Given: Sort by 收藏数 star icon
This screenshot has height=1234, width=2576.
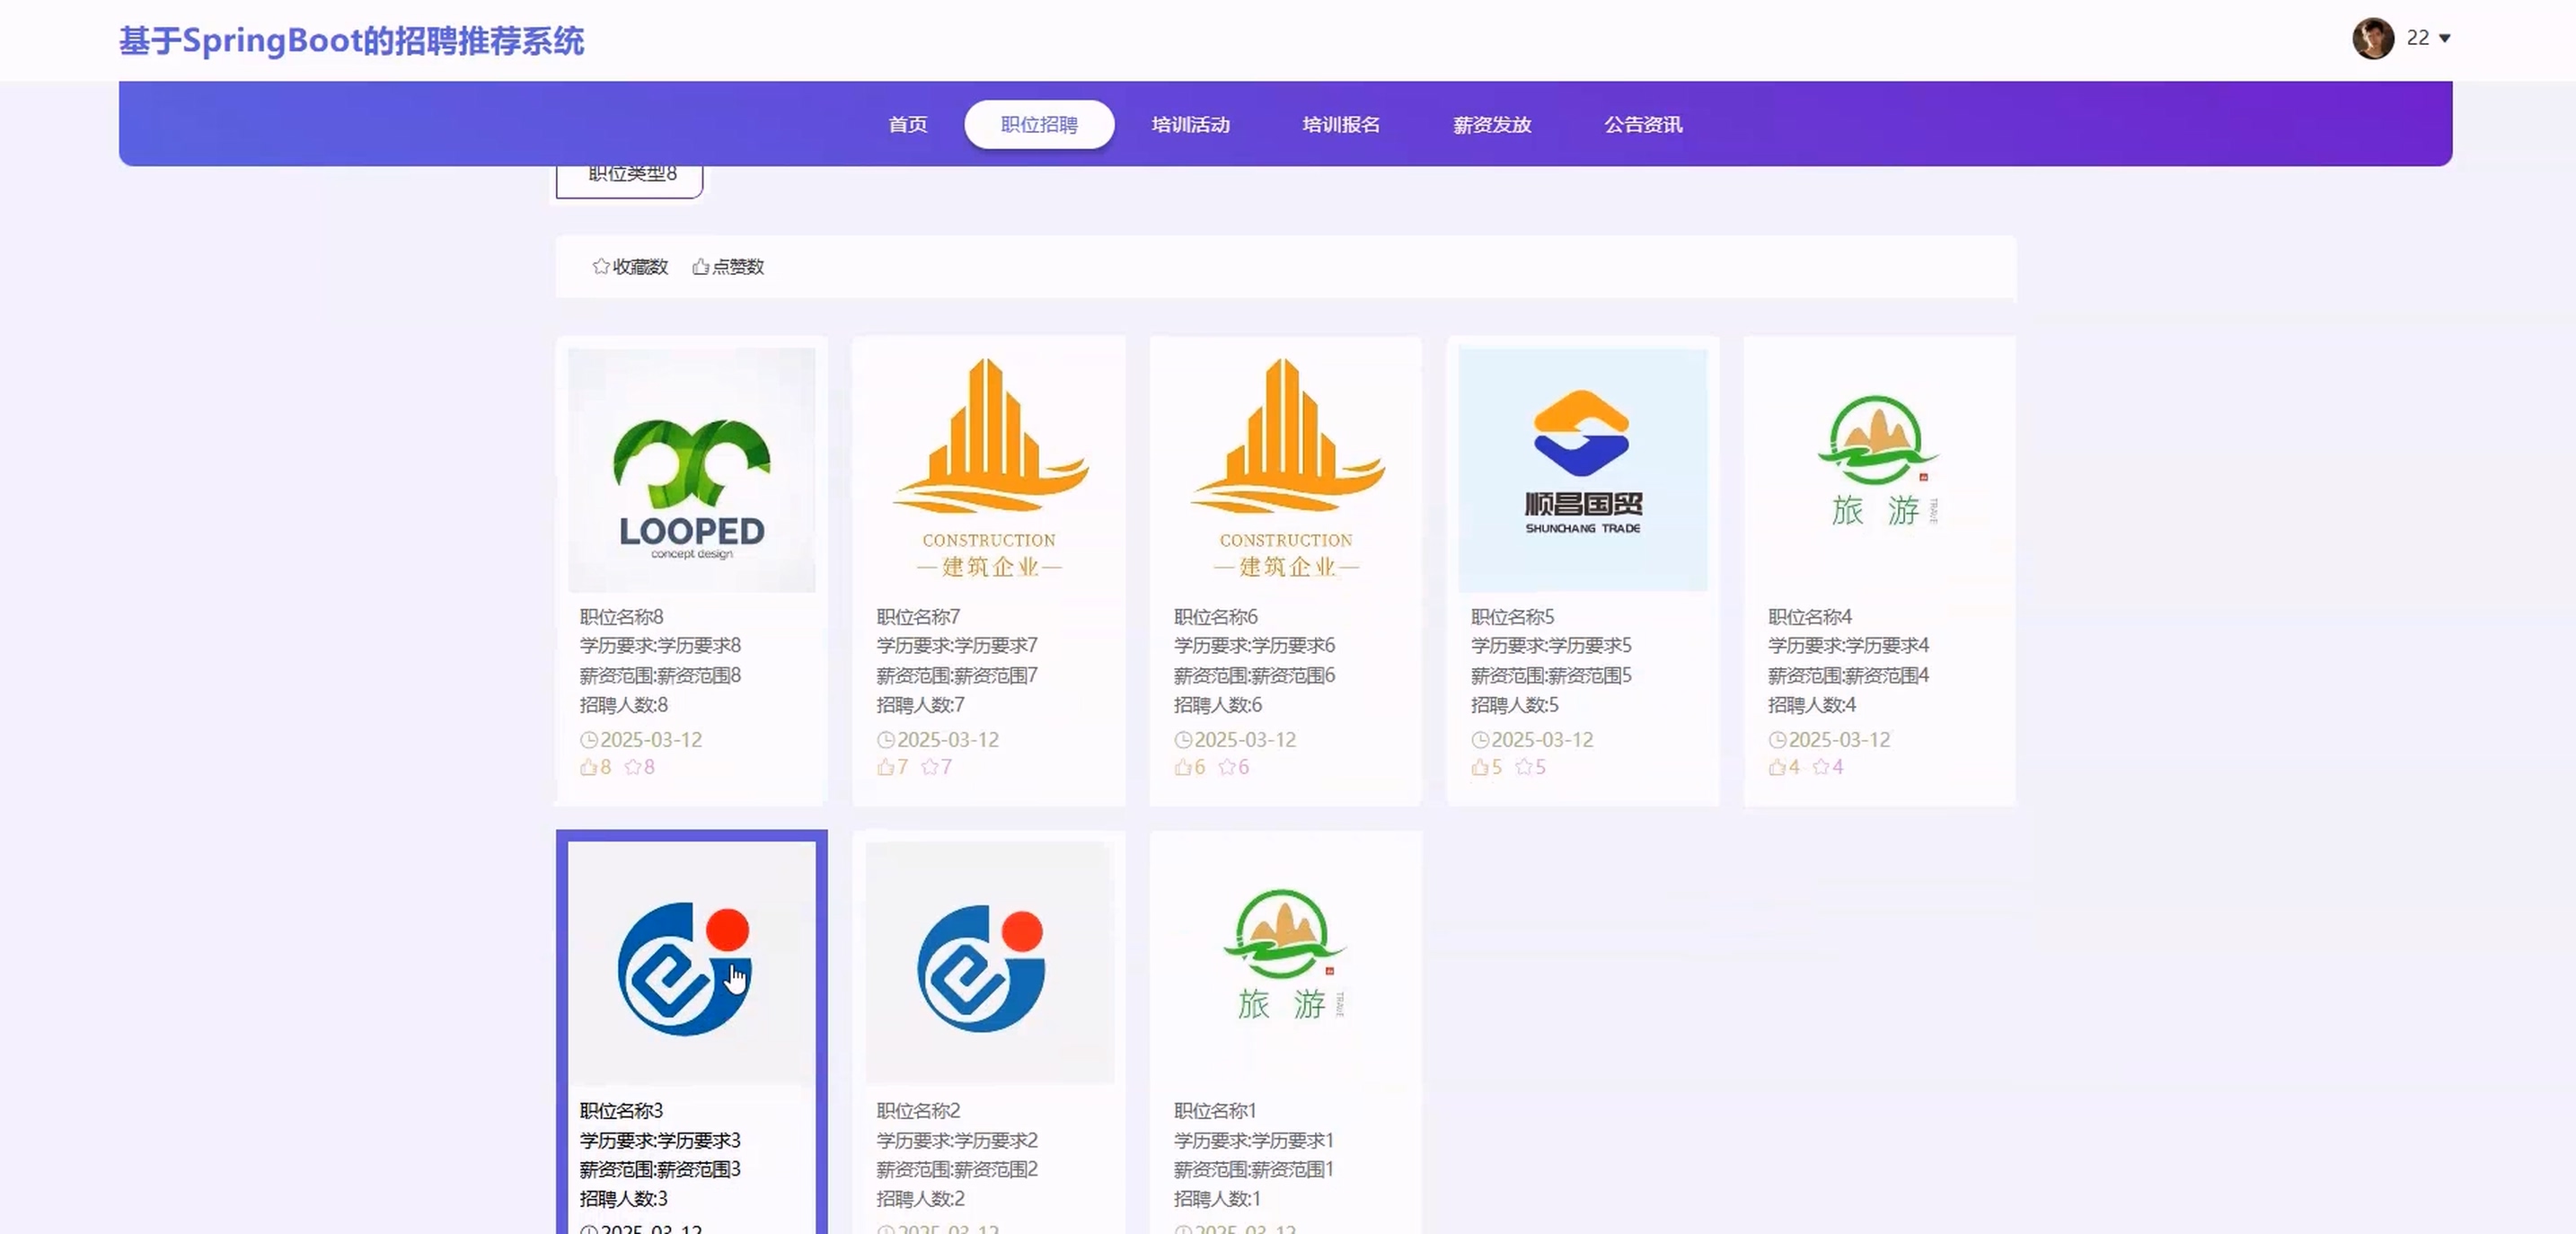Looking at the screenshot, I should [x=601, y=266].
